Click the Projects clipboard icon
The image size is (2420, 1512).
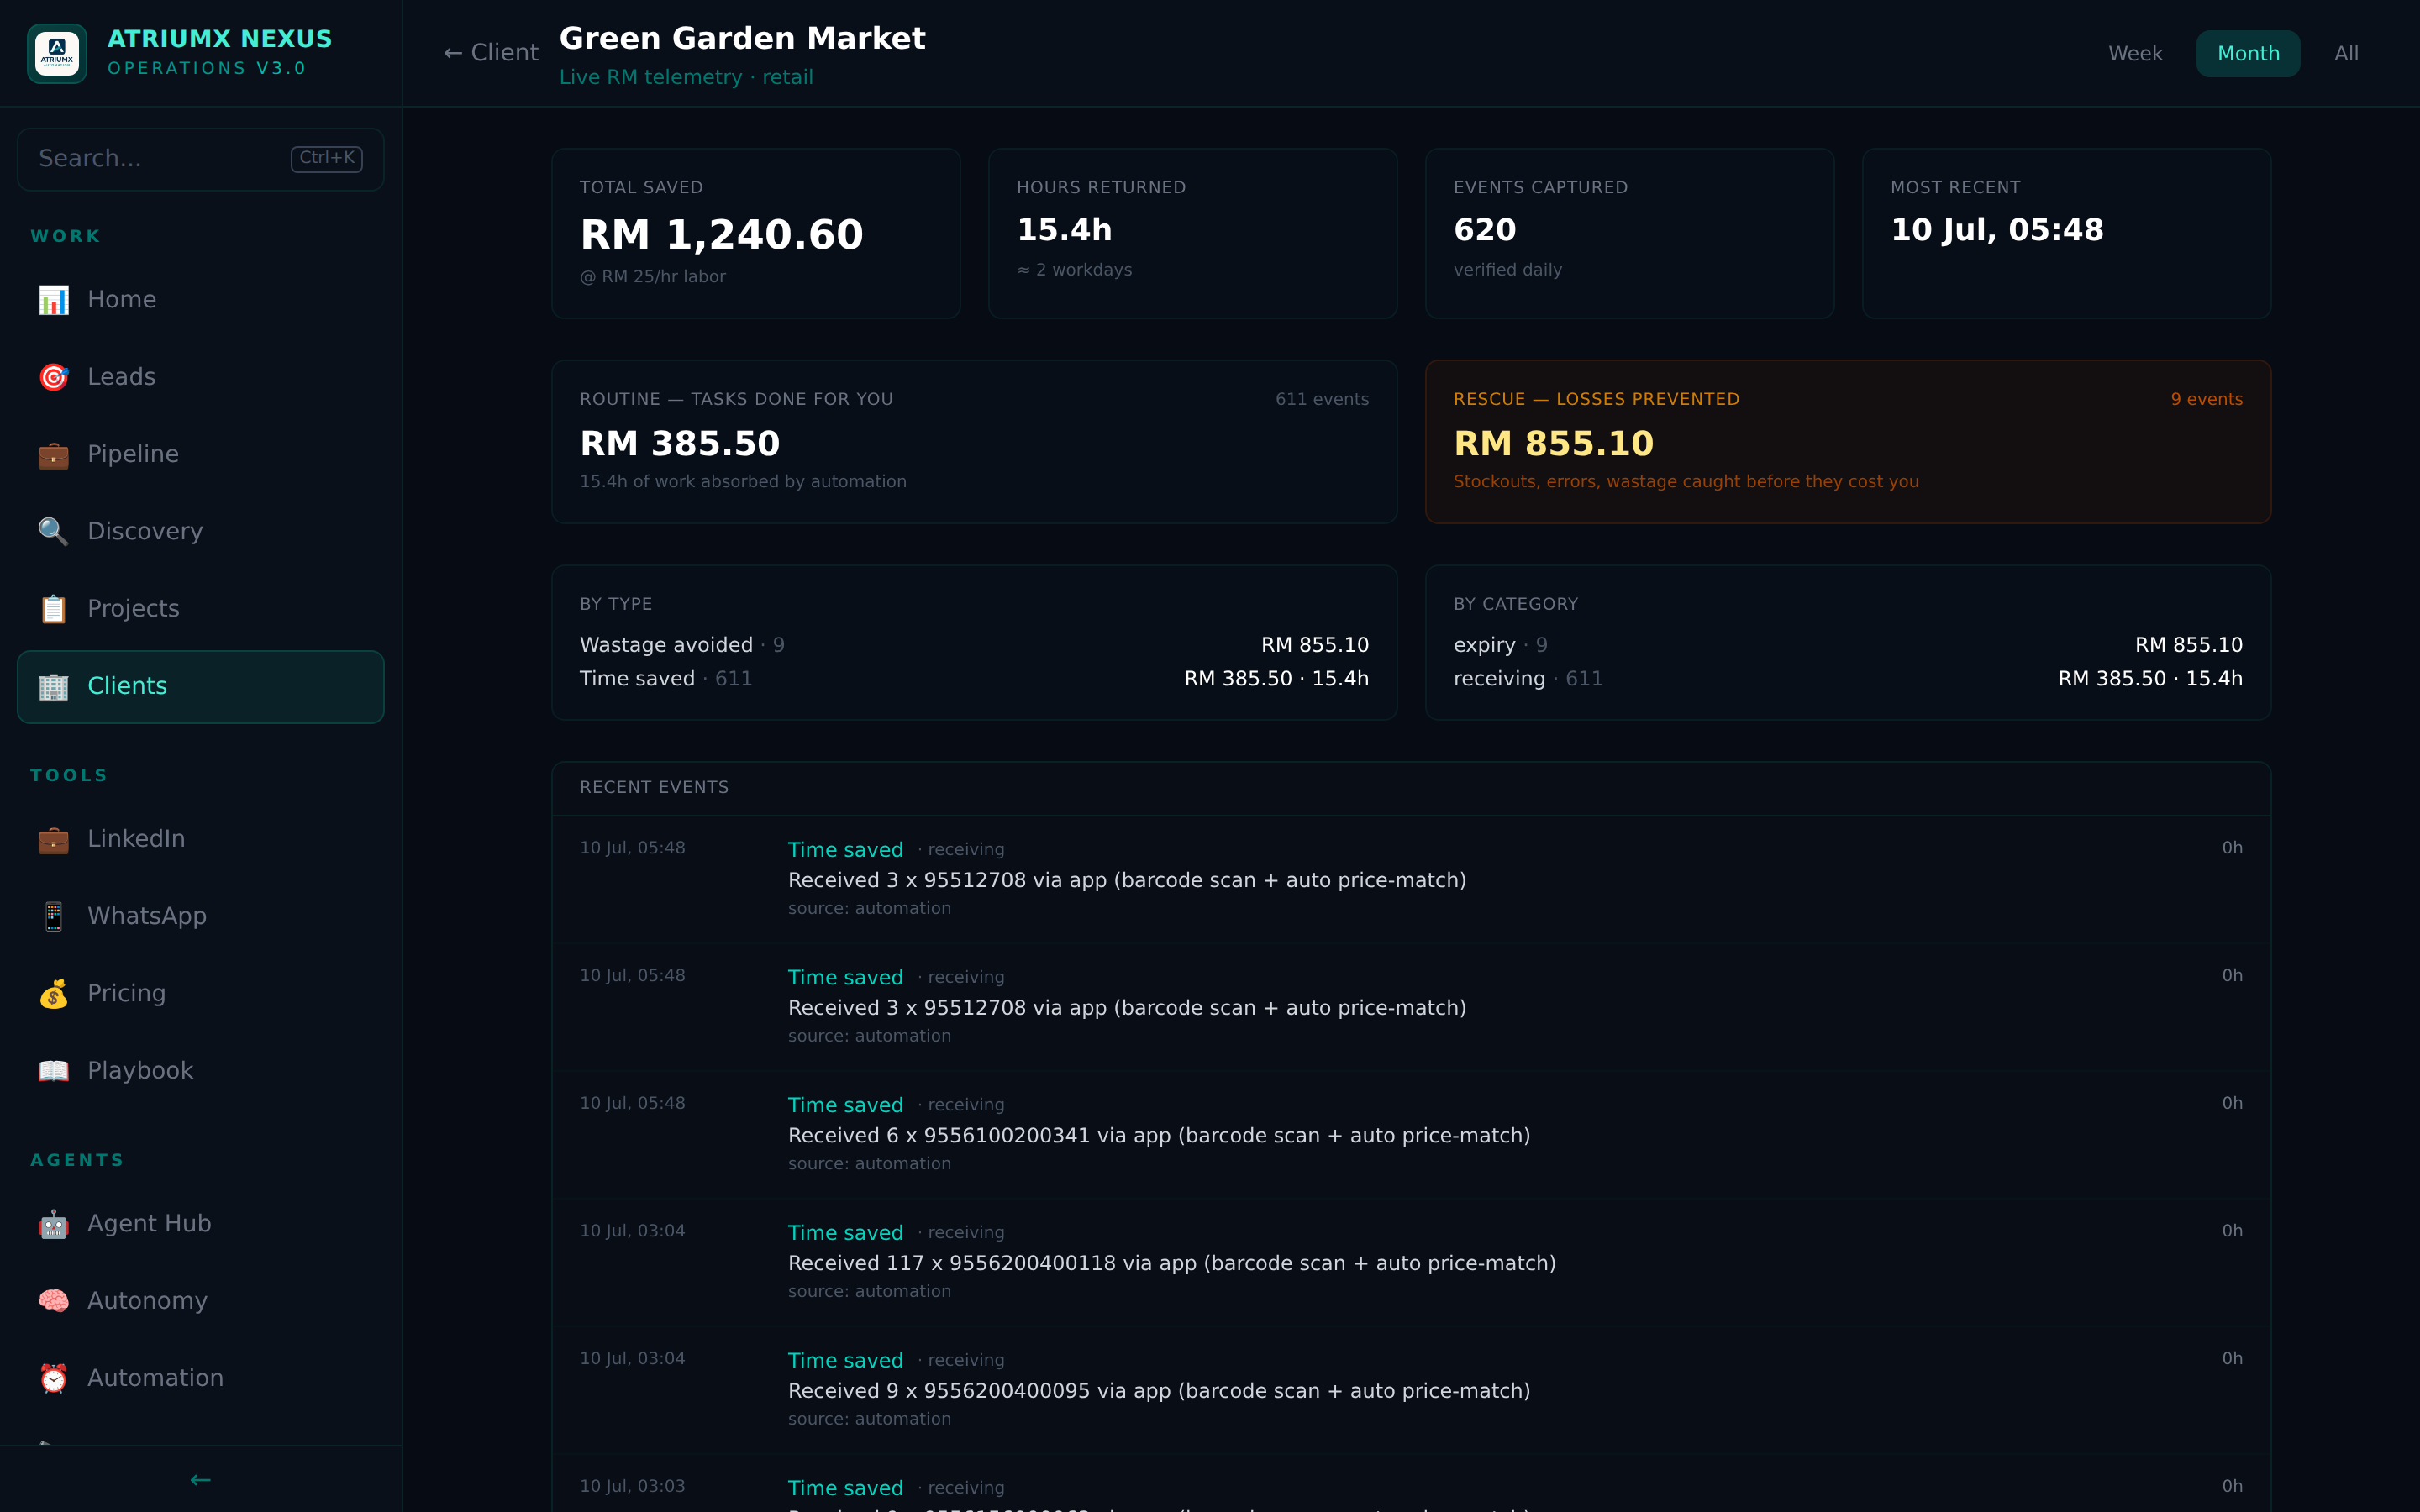point(53,609)
